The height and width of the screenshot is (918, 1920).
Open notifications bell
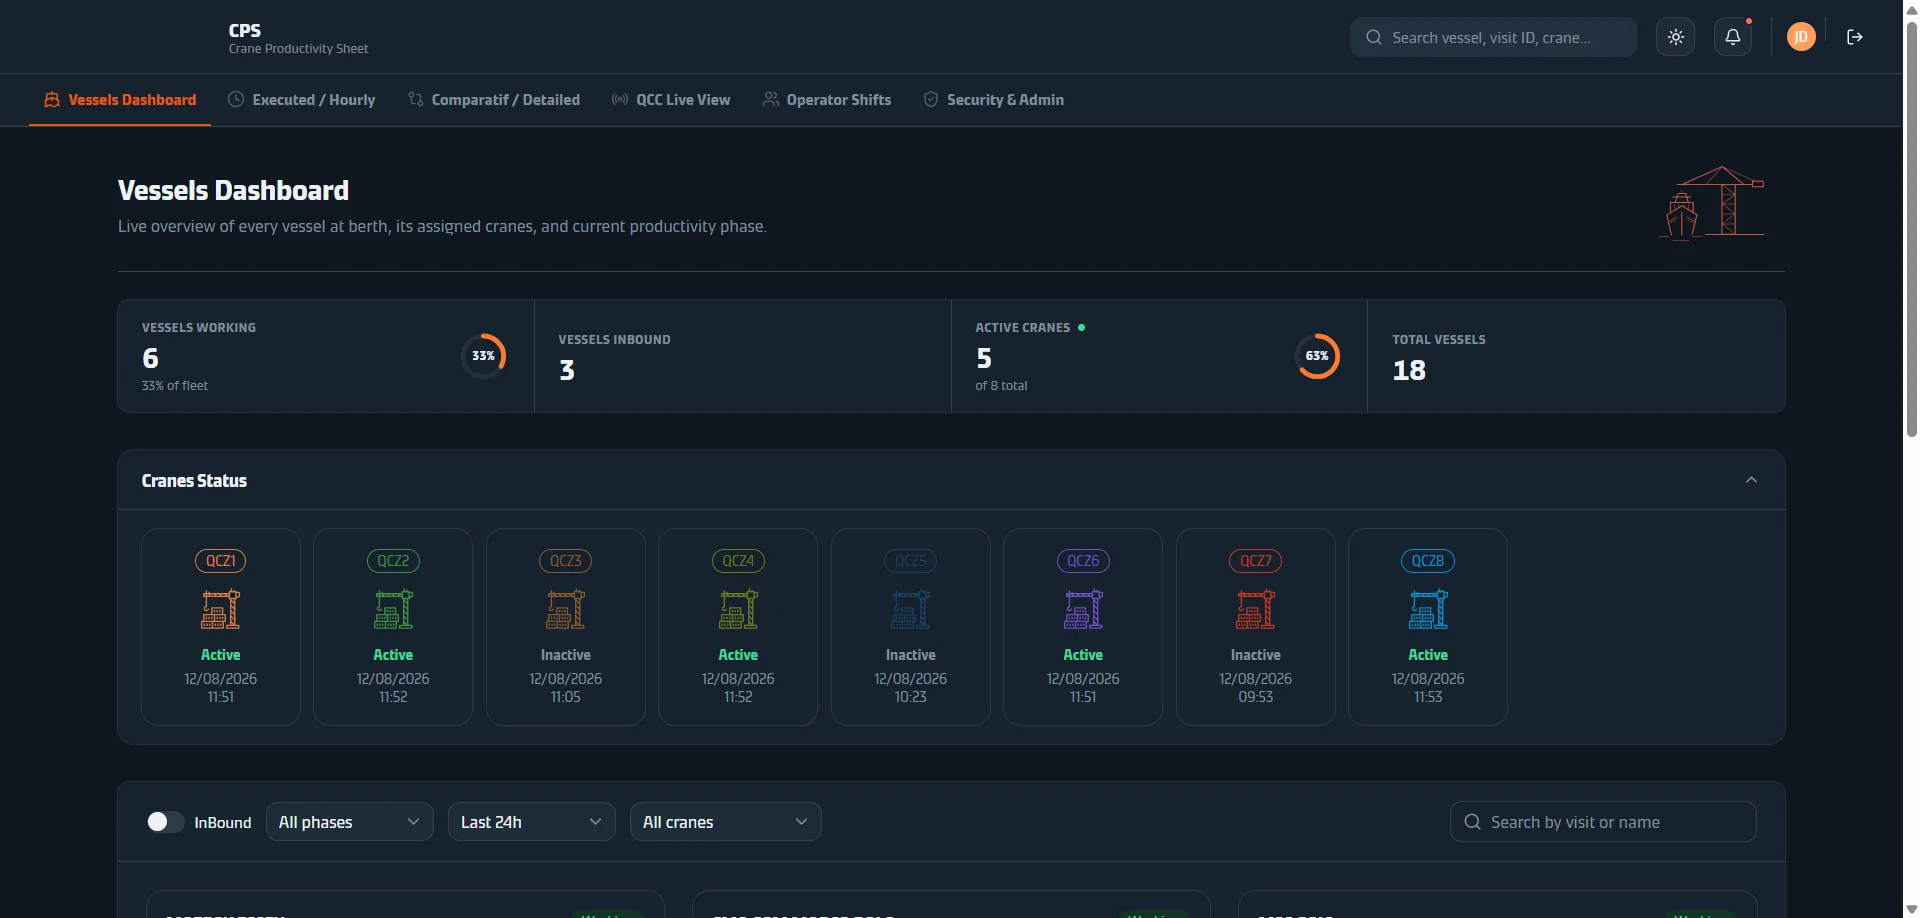pos(1733,37)
